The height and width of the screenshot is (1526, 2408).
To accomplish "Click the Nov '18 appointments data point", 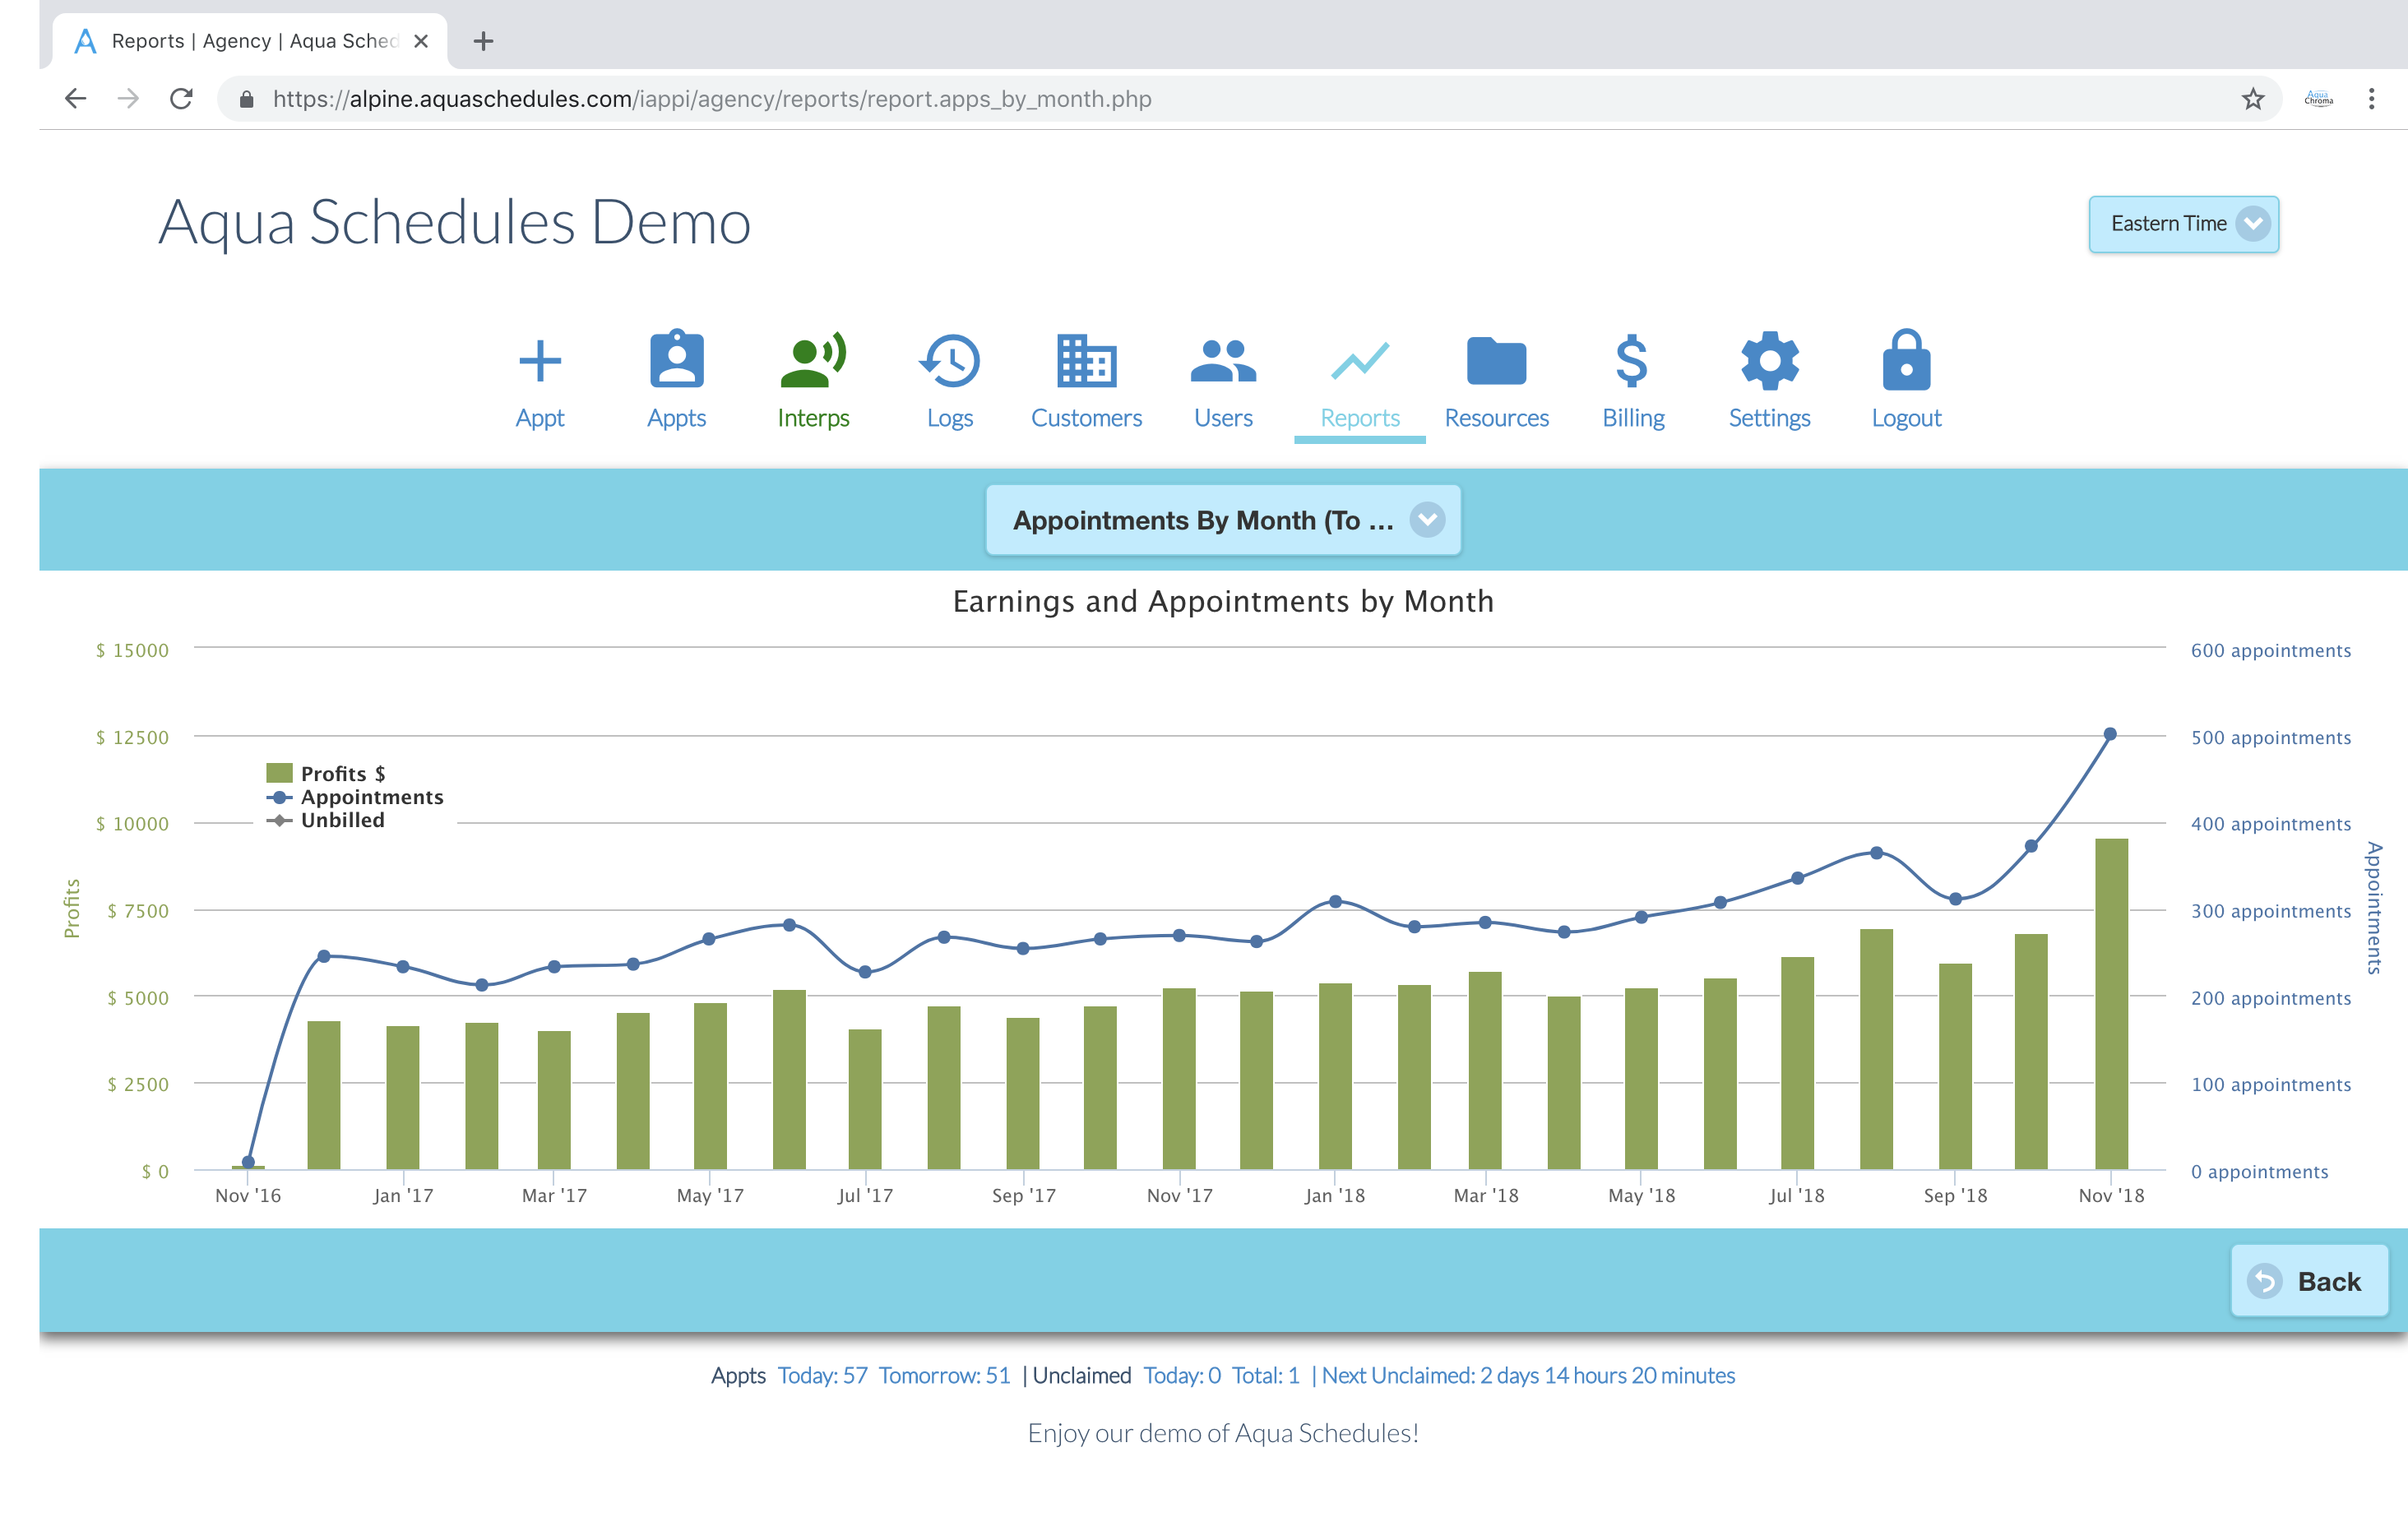I will coord(2110,734).
